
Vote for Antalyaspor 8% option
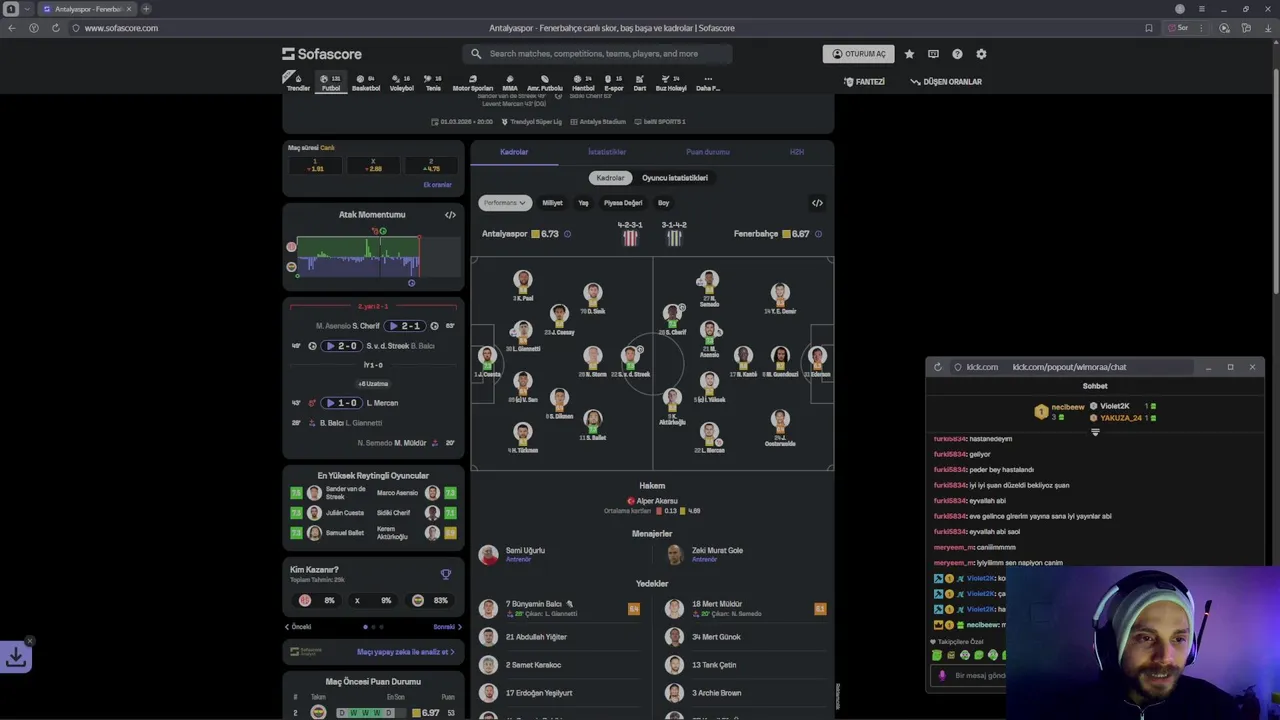[318, 600]
